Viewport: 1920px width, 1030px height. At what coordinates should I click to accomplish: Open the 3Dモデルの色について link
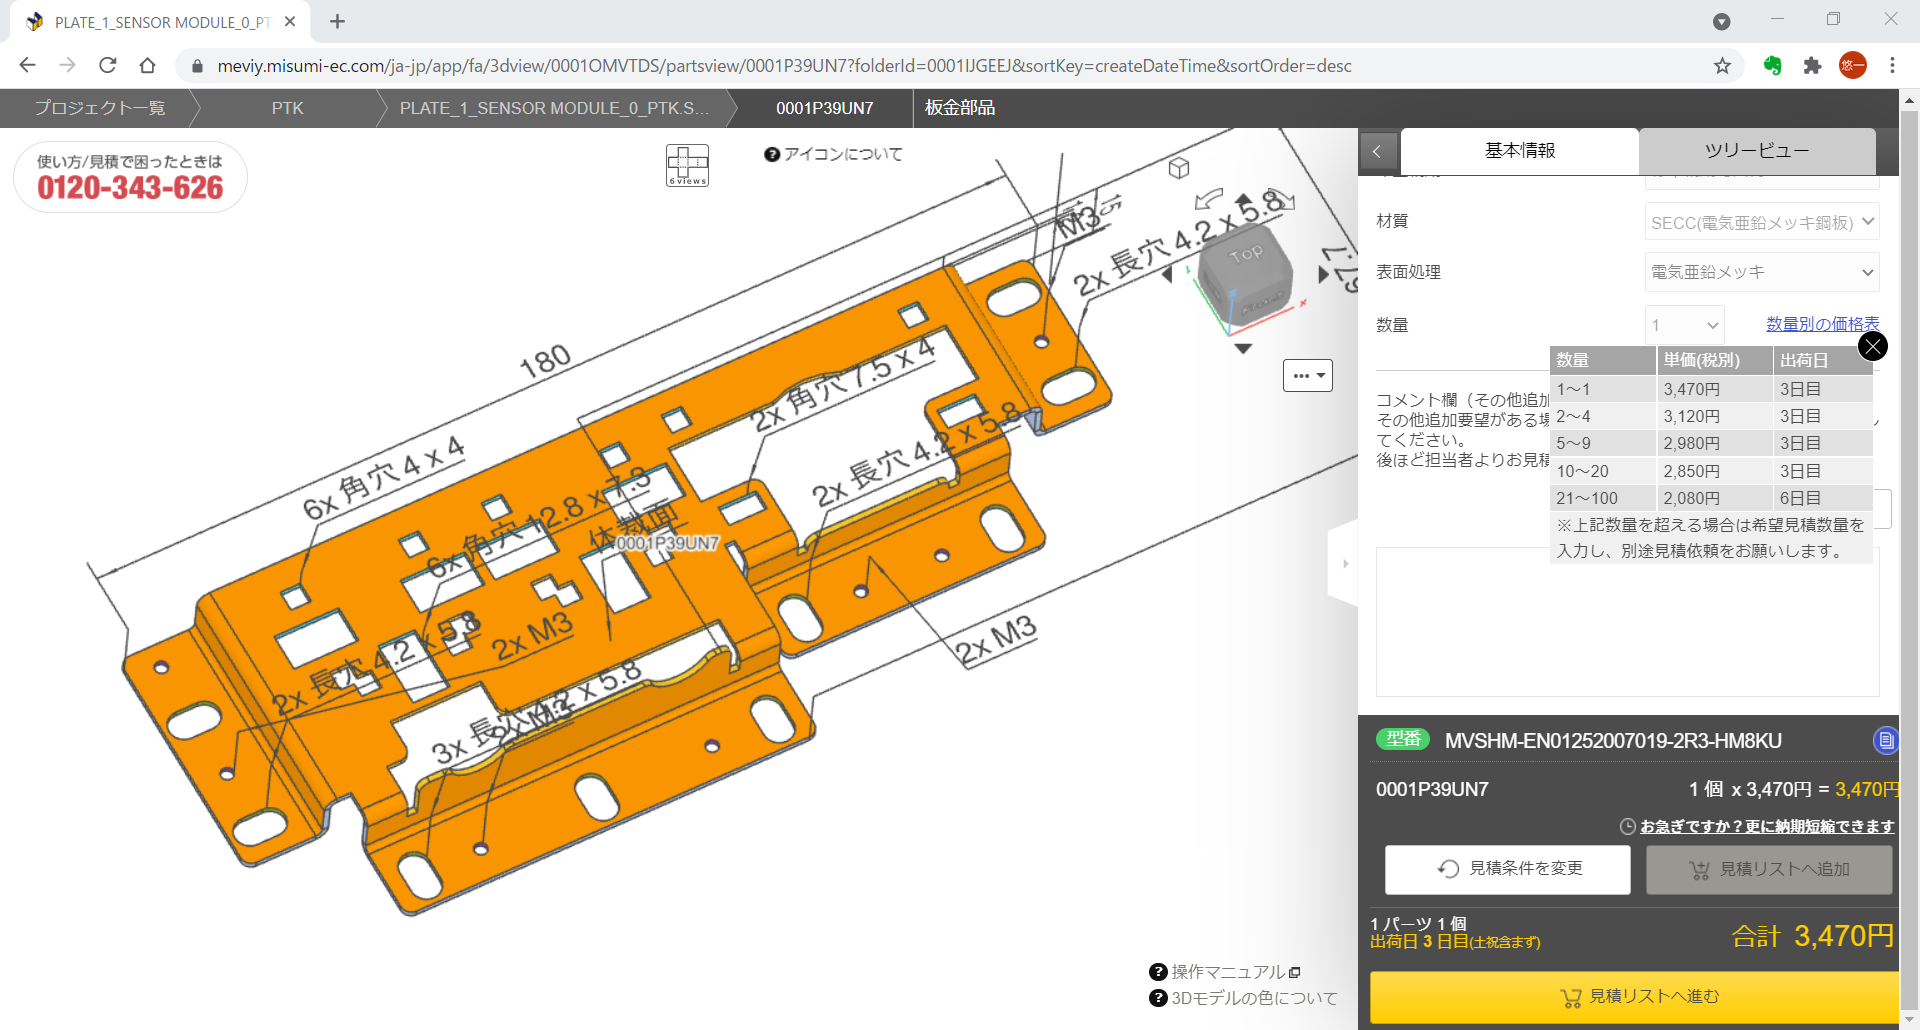(1244, 998)
